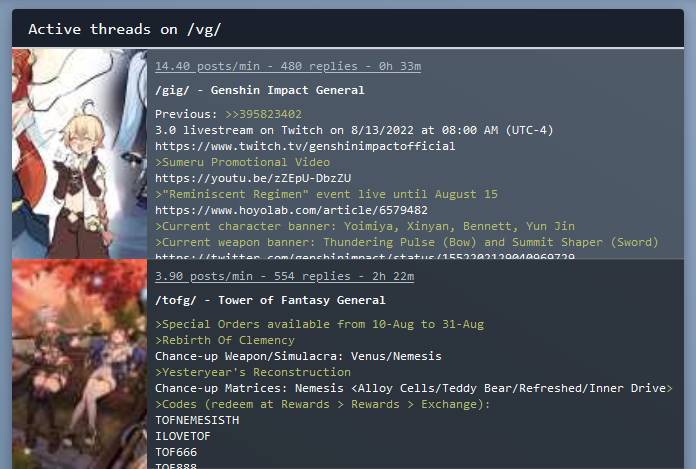Click the 'Reminiscent Regimen' event line
696x469 pixels.
[x=326, y=194]
